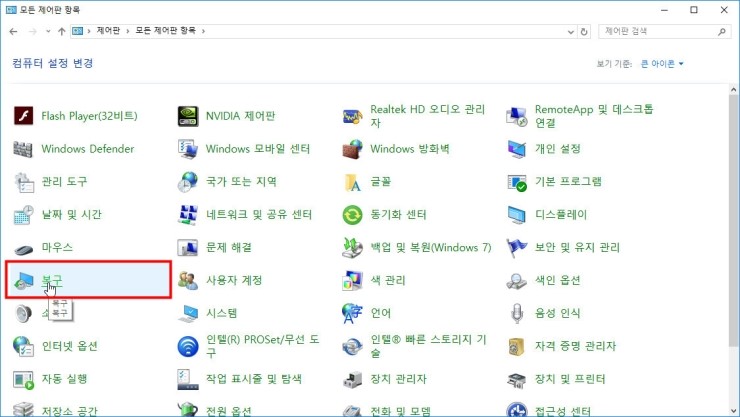This screenshot has height=417, width=740.
Task: Select 모든 제어판 항목 breadcrumb
Action: click(x=166, y=31)
